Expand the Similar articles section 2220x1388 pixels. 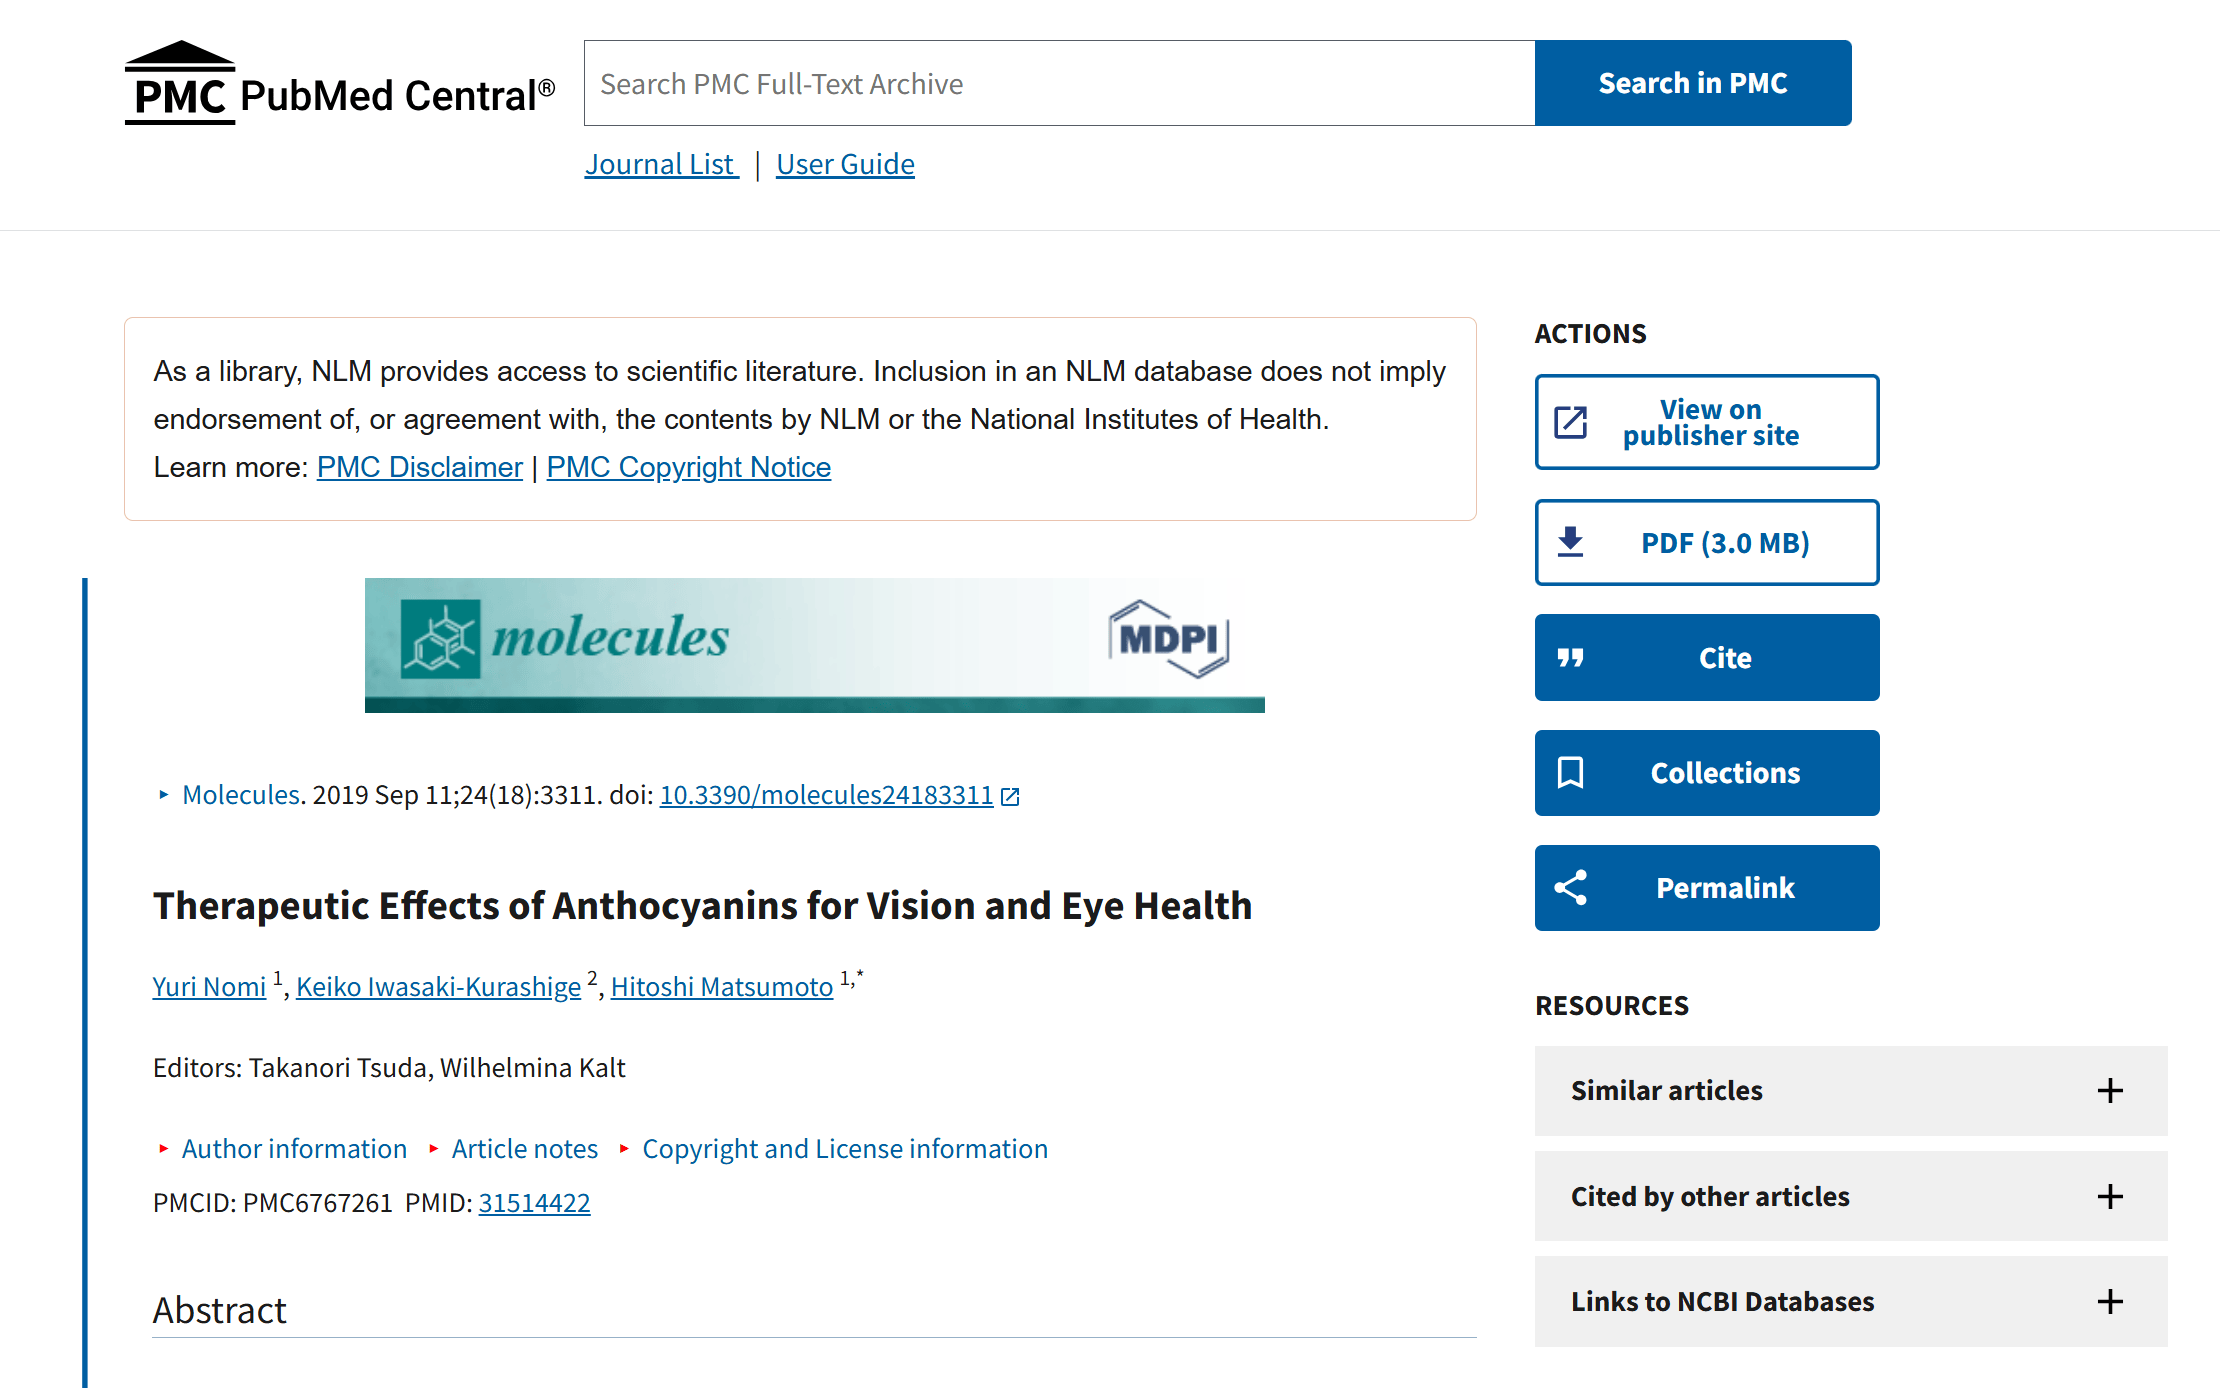point(1851,1090)
